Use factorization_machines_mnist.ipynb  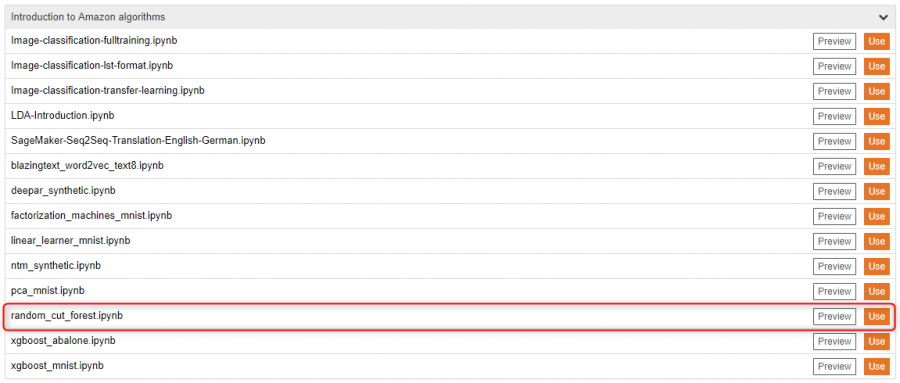click(876, 216)
